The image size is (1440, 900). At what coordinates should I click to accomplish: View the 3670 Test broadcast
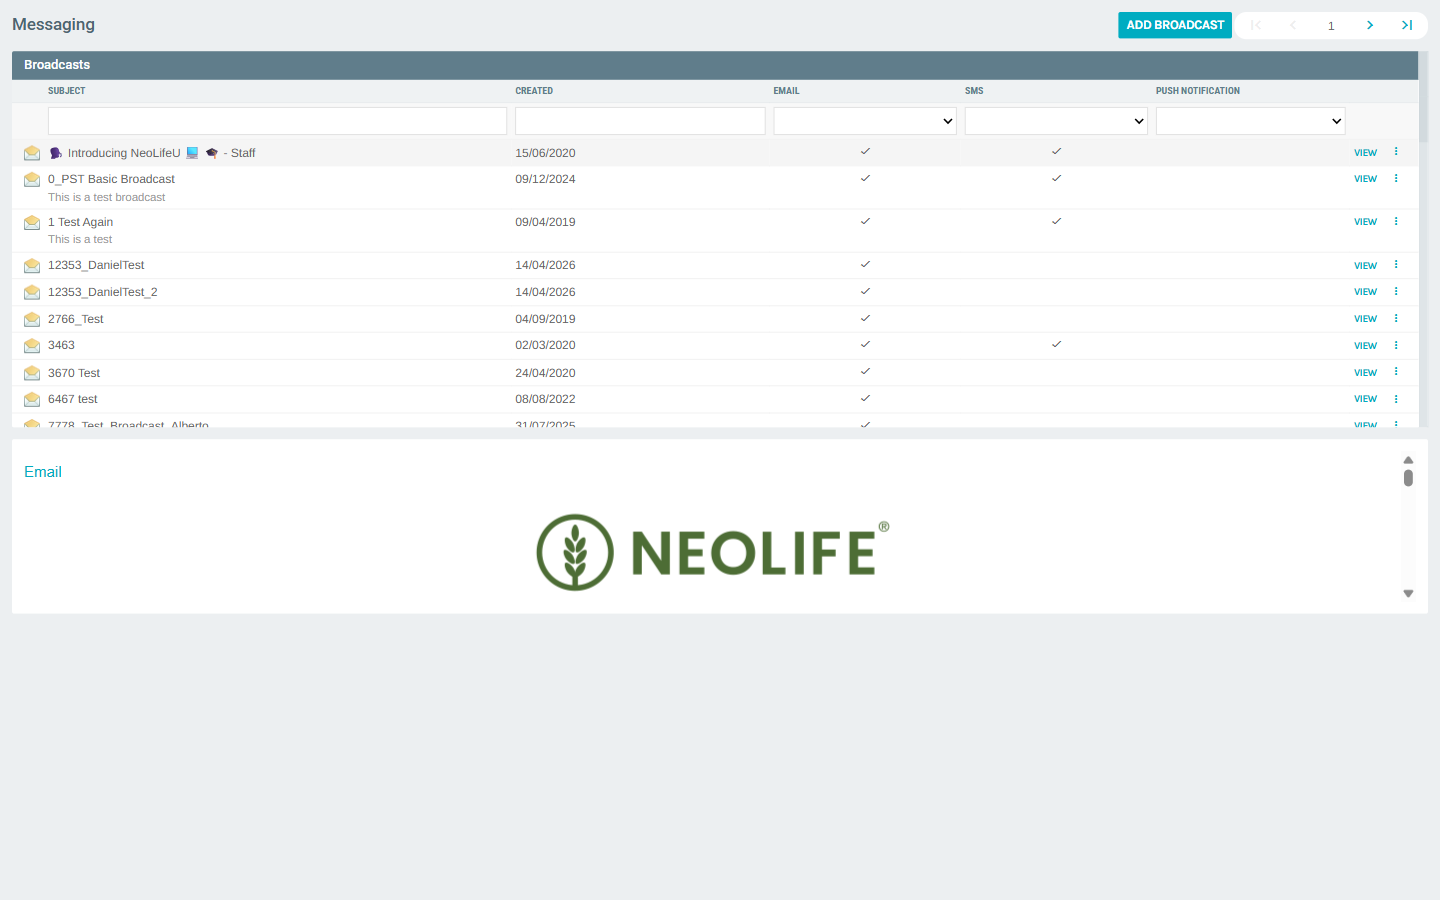click(1365, 373)
